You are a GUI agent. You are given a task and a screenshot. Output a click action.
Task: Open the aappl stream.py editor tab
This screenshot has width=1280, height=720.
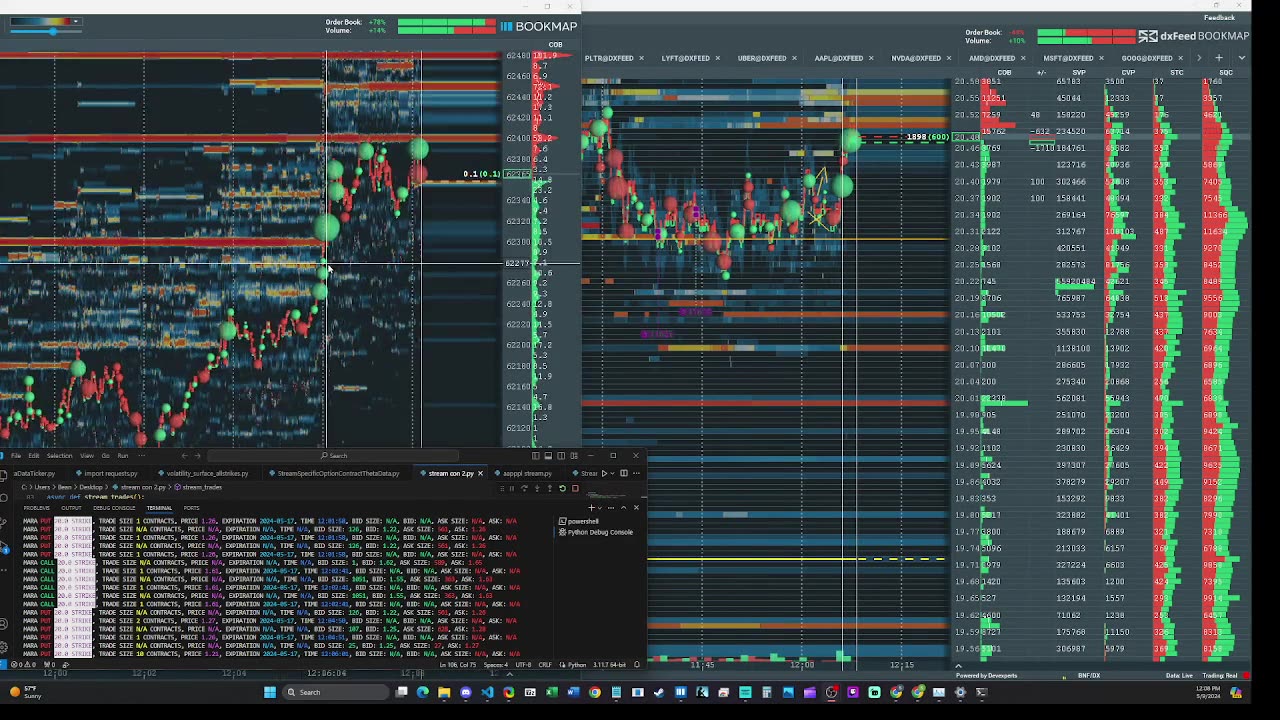[x=520, y=473]
